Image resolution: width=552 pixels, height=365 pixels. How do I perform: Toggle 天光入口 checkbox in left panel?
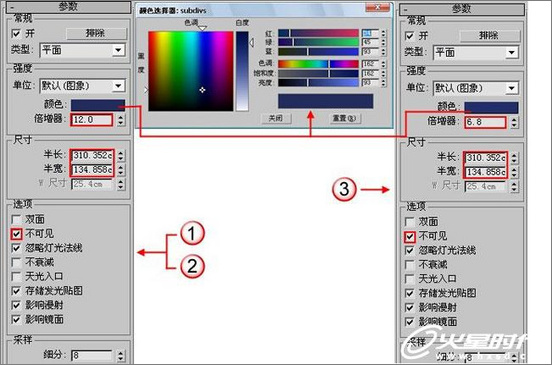point(16,277)
